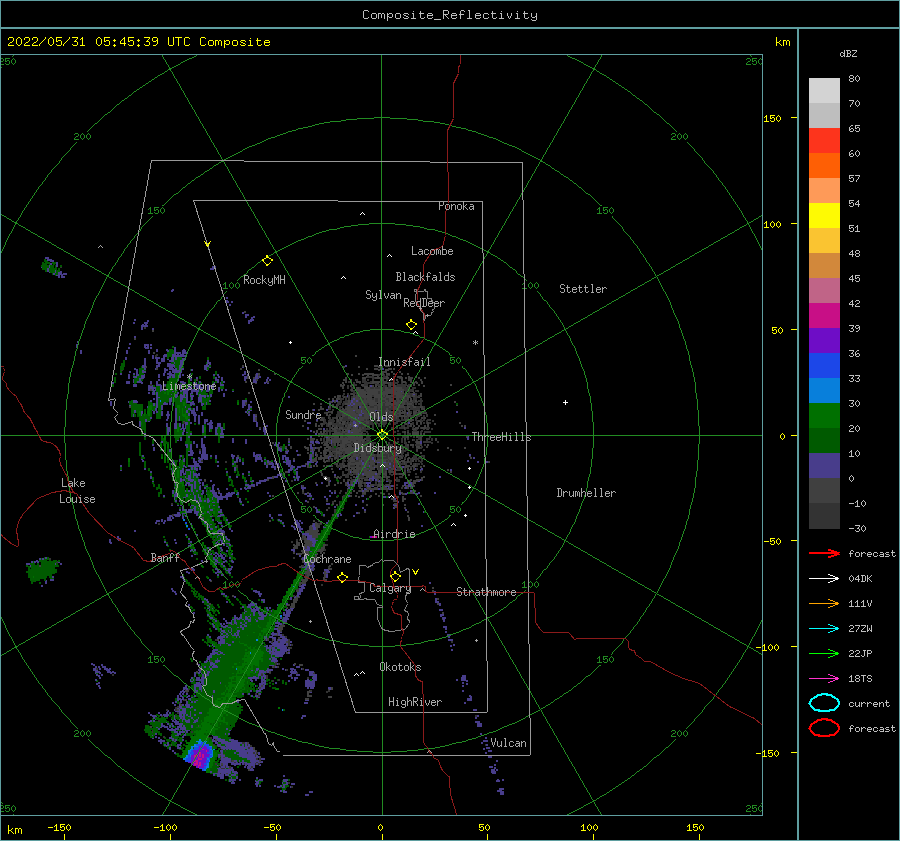
Task: Click the Innisfail label
Action: click(404, 362)
